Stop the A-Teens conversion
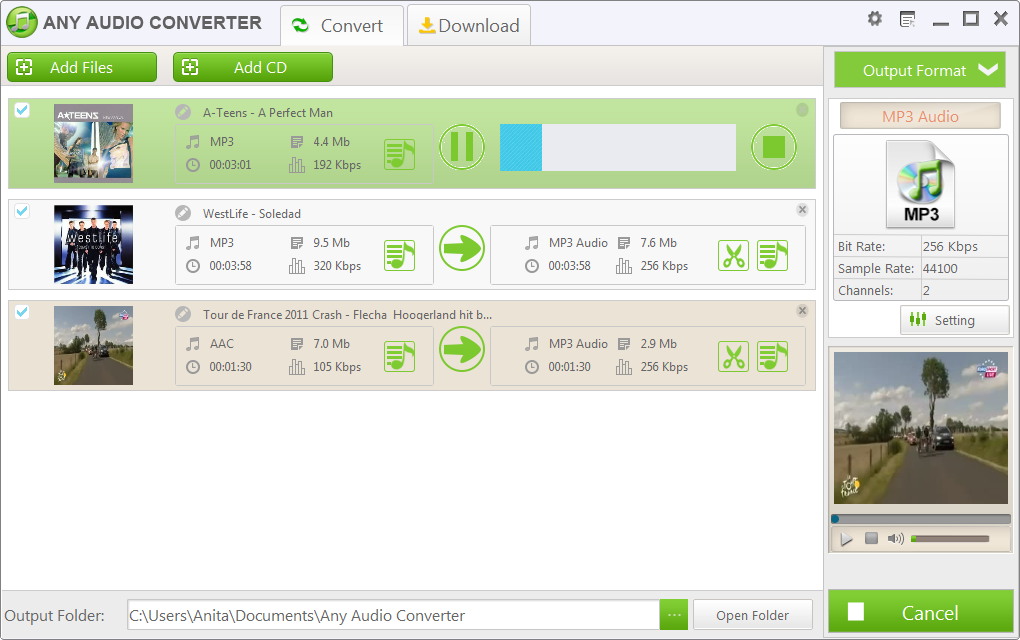The width and height of the screenshot is (1020, 640). [x=774, y=147]
